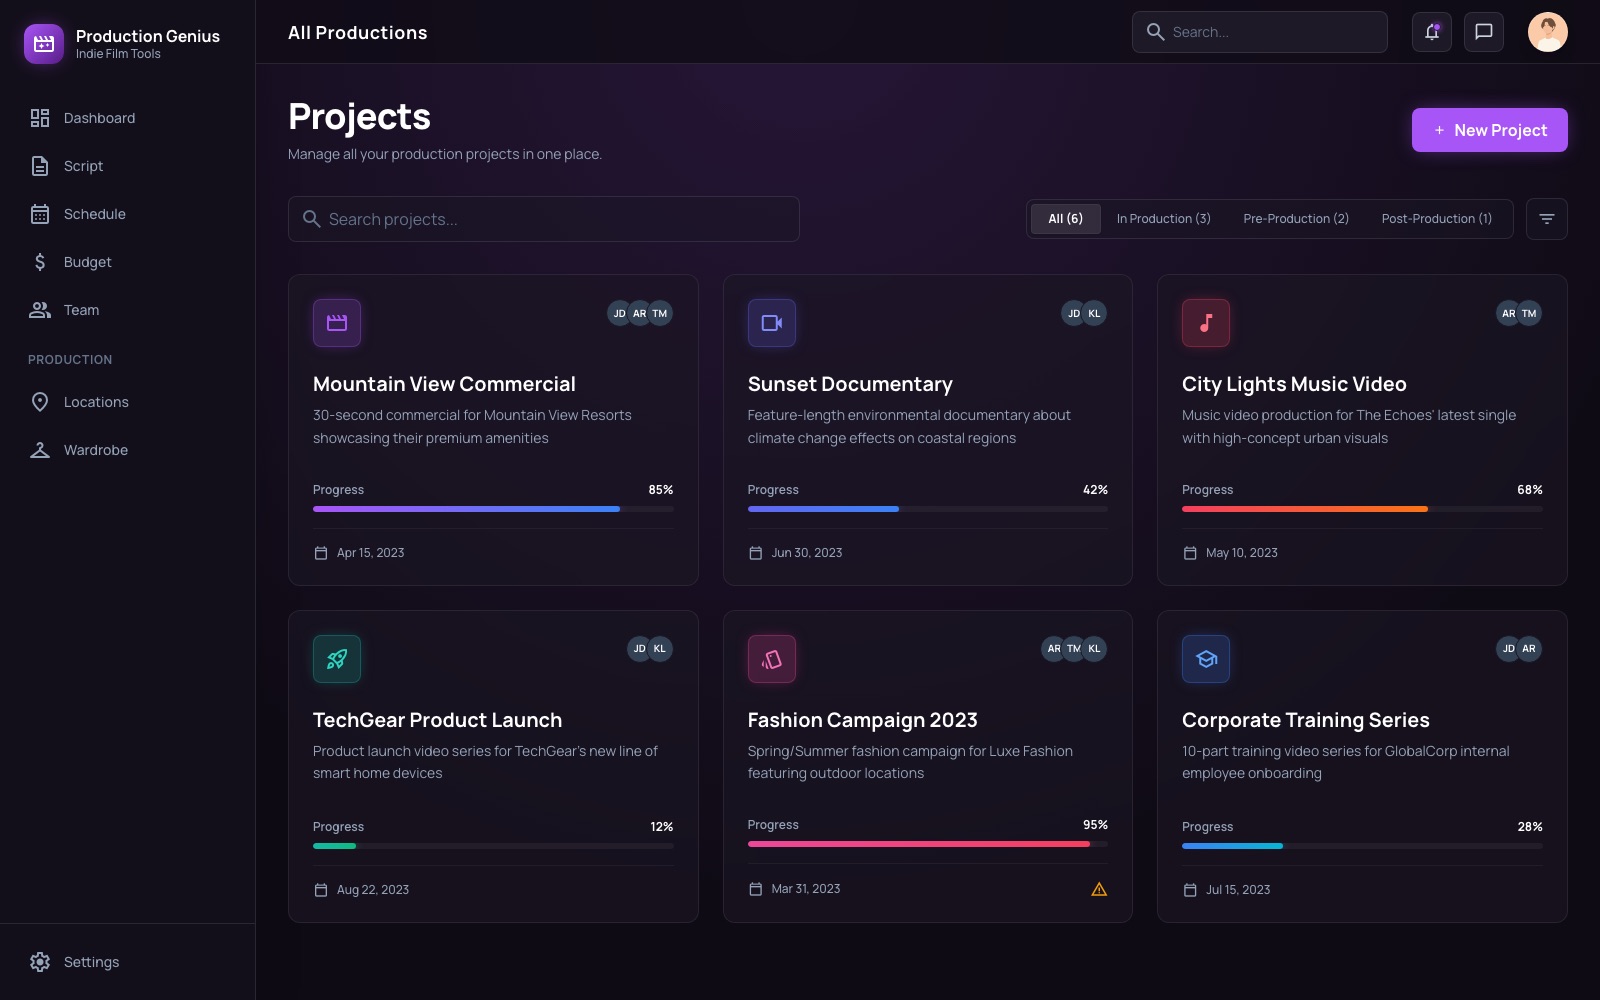The height and width of the screenshot is (1000, 1600).
Task: Click the notifications bell icon
Action: click(x=1432, y=32)
